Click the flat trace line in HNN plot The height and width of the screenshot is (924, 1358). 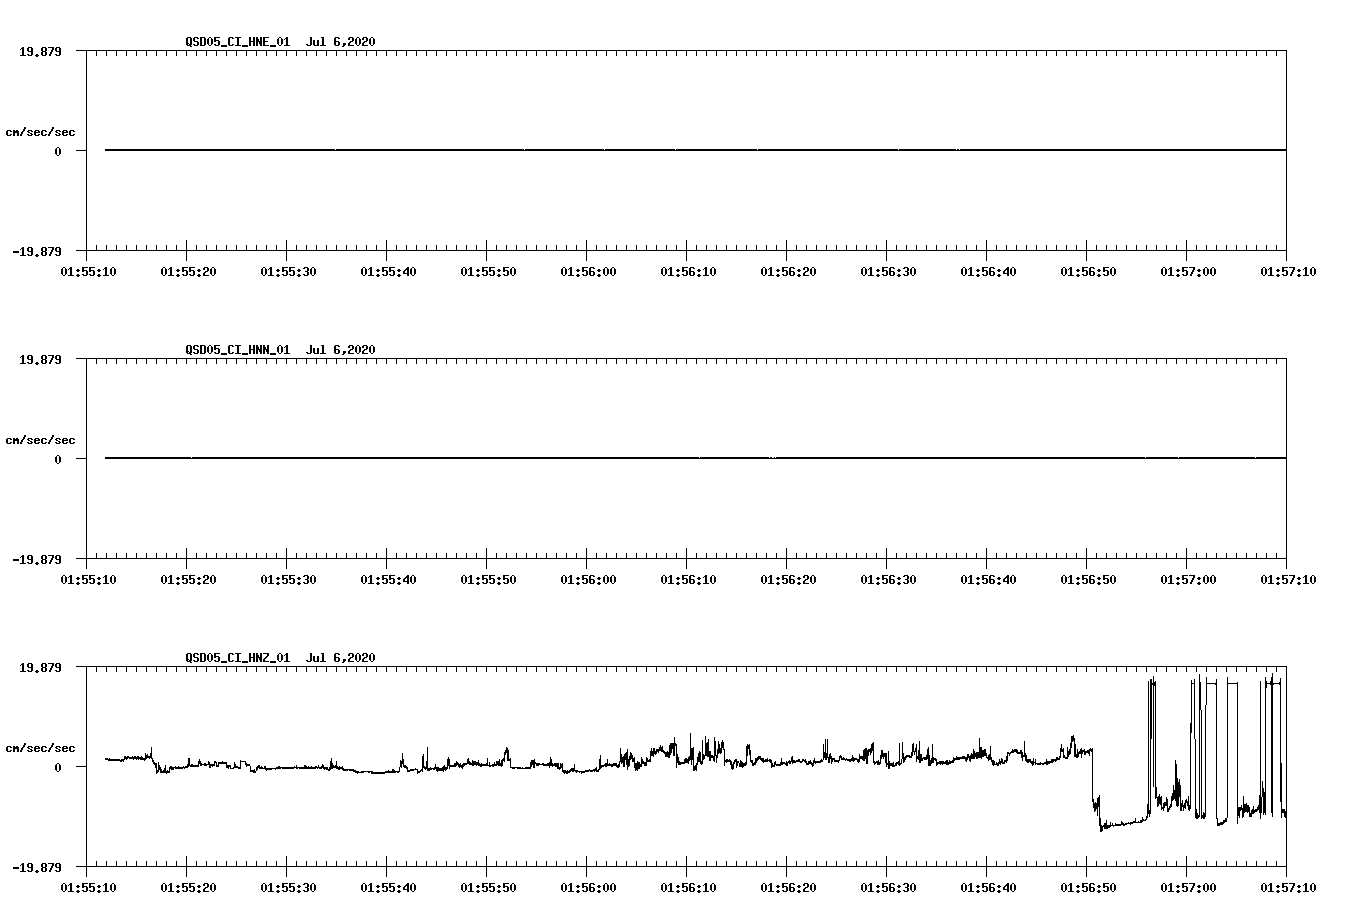695,458
